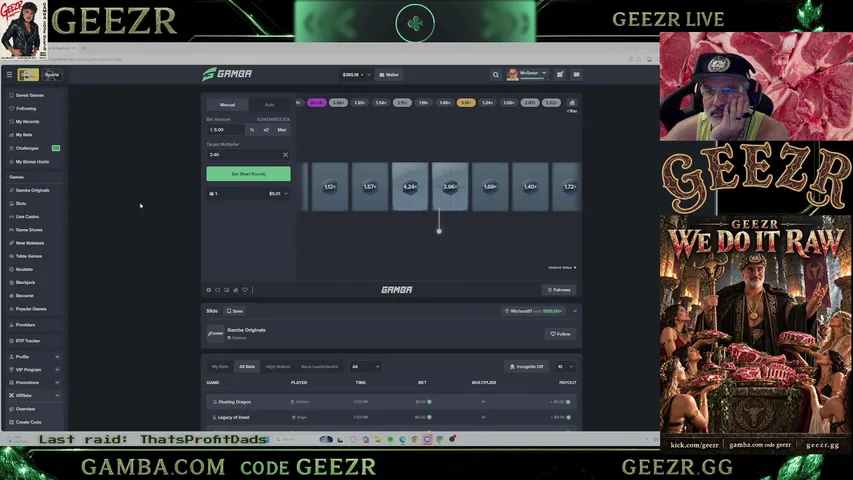Open Game Shows in sidebar
The width and height of the screenshot is (853, 480).
pyautogui.click(x=28, y=230)
